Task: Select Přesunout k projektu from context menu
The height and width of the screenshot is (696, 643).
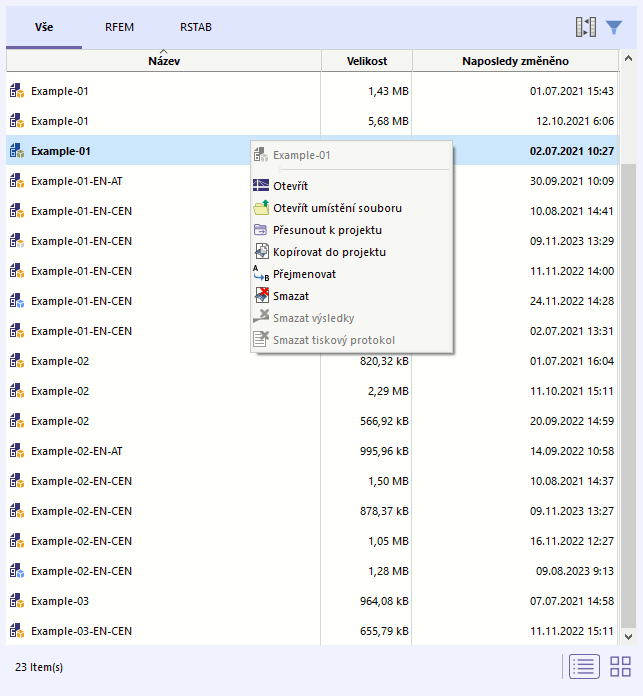Action: click(x=327, y=230)
